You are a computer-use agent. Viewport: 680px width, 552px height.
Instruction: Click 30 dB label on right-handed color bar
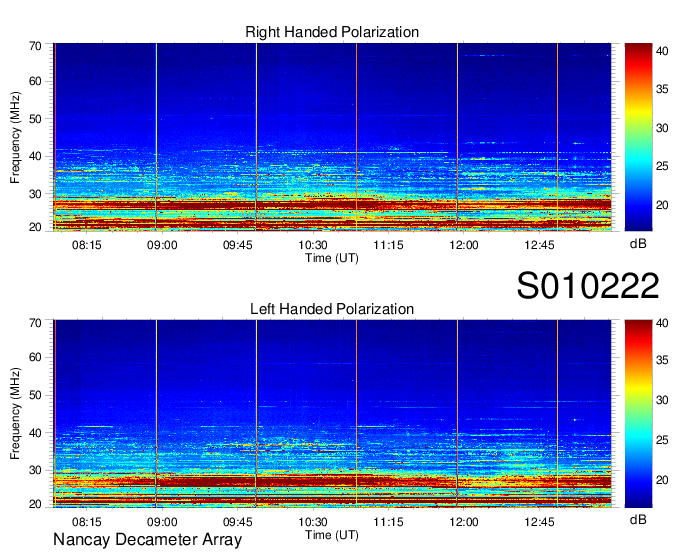(x=662, y=128)
